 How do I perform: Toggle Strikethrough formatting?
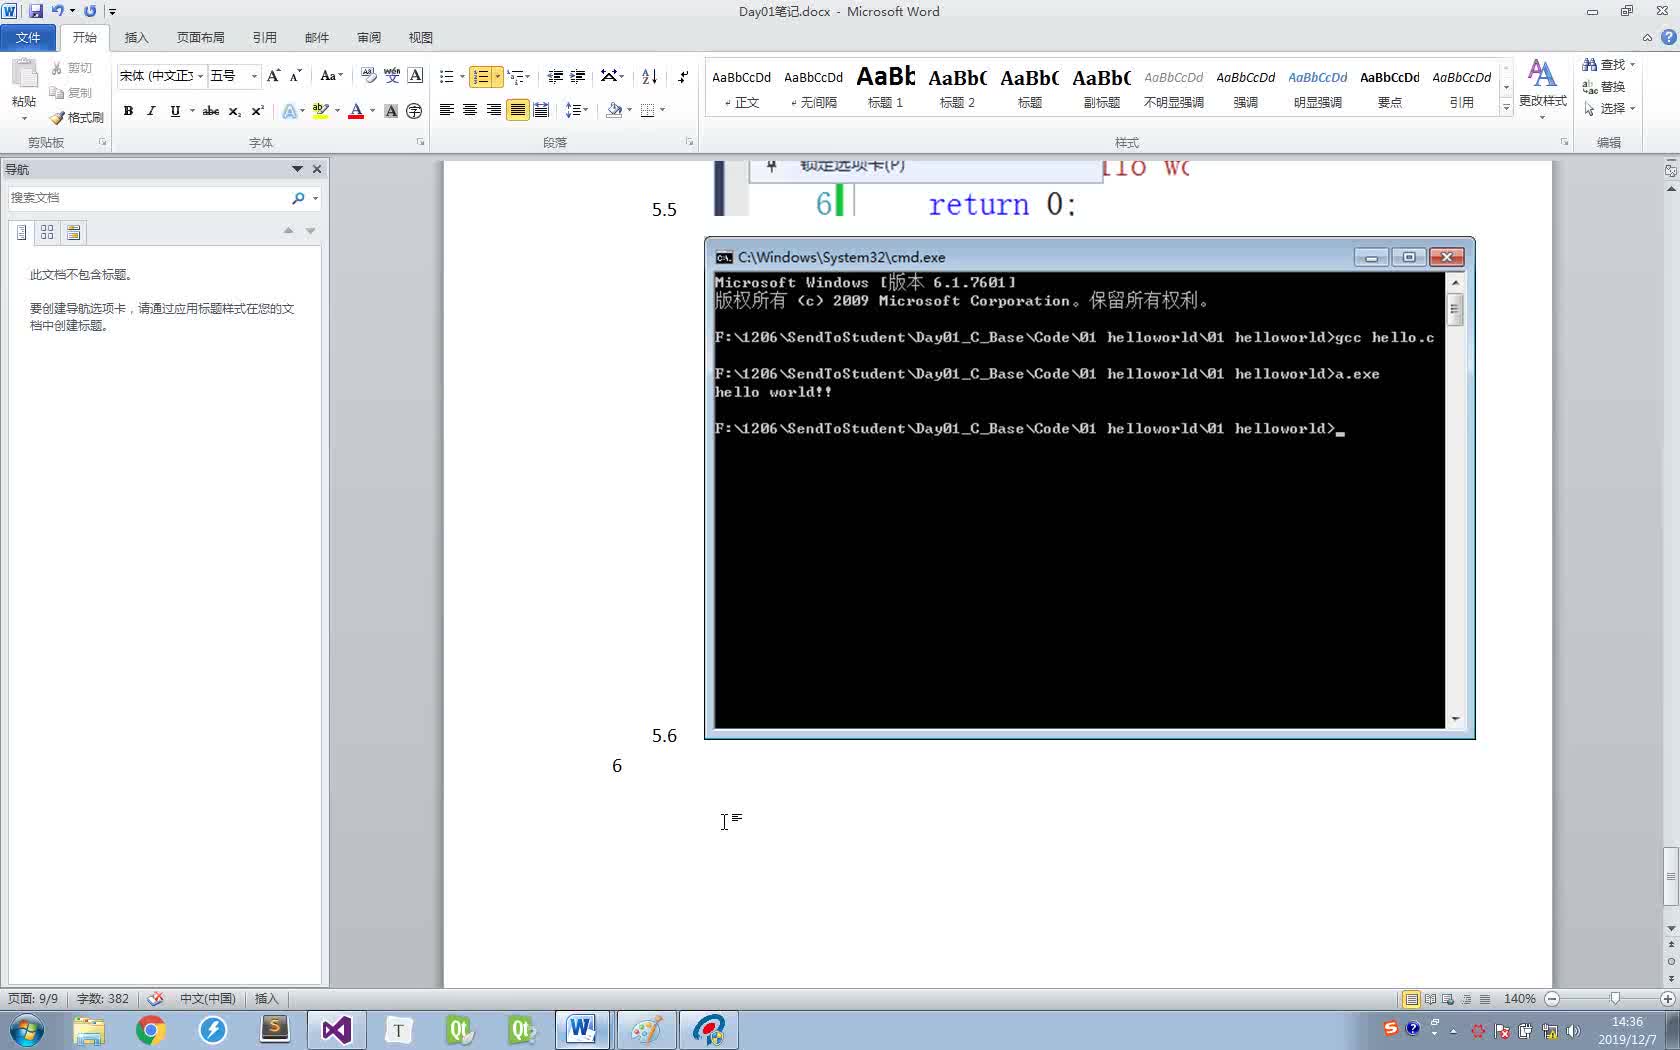click(x=210, y=111)
